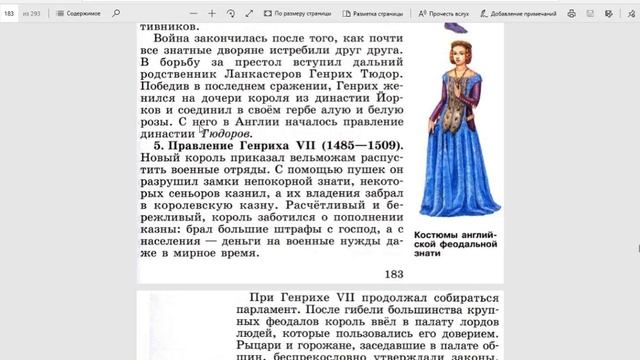The image size is (640, 360).
Task: Click the save-as icon
Action: [609, 13]
